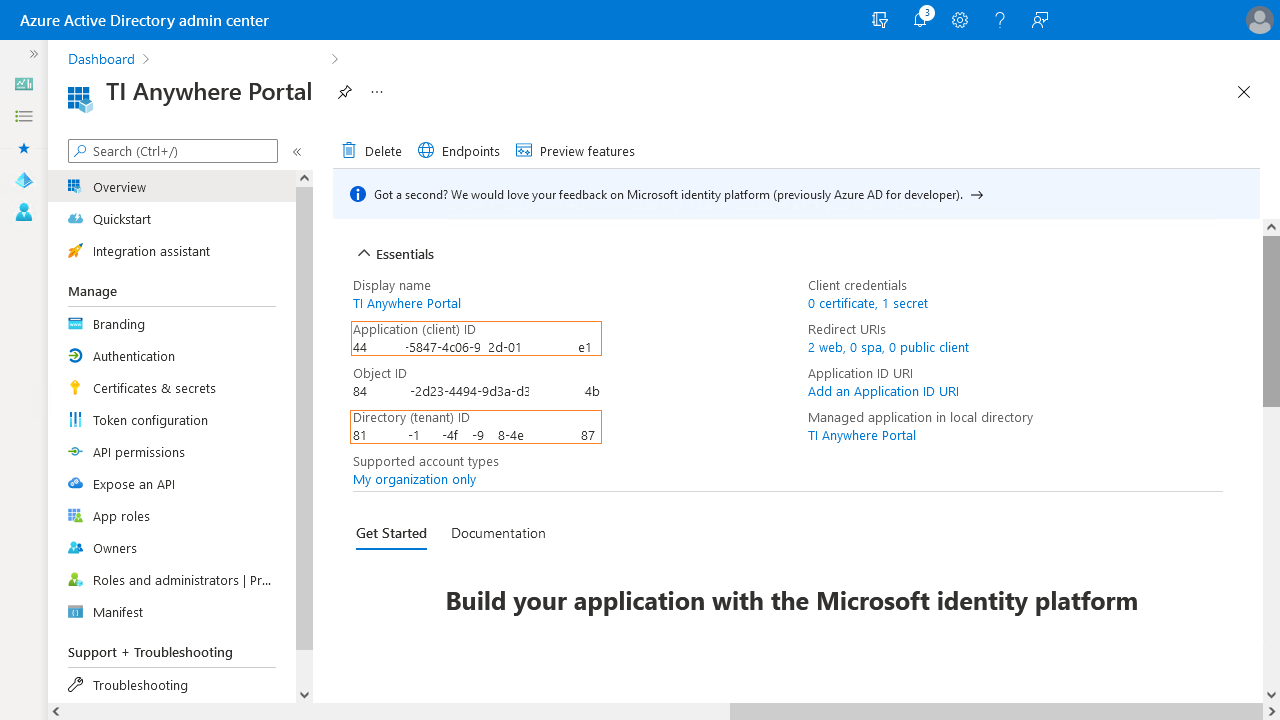Delete the app registration
This screenshot has height=720, width=1280.
(x=372, y=151)
